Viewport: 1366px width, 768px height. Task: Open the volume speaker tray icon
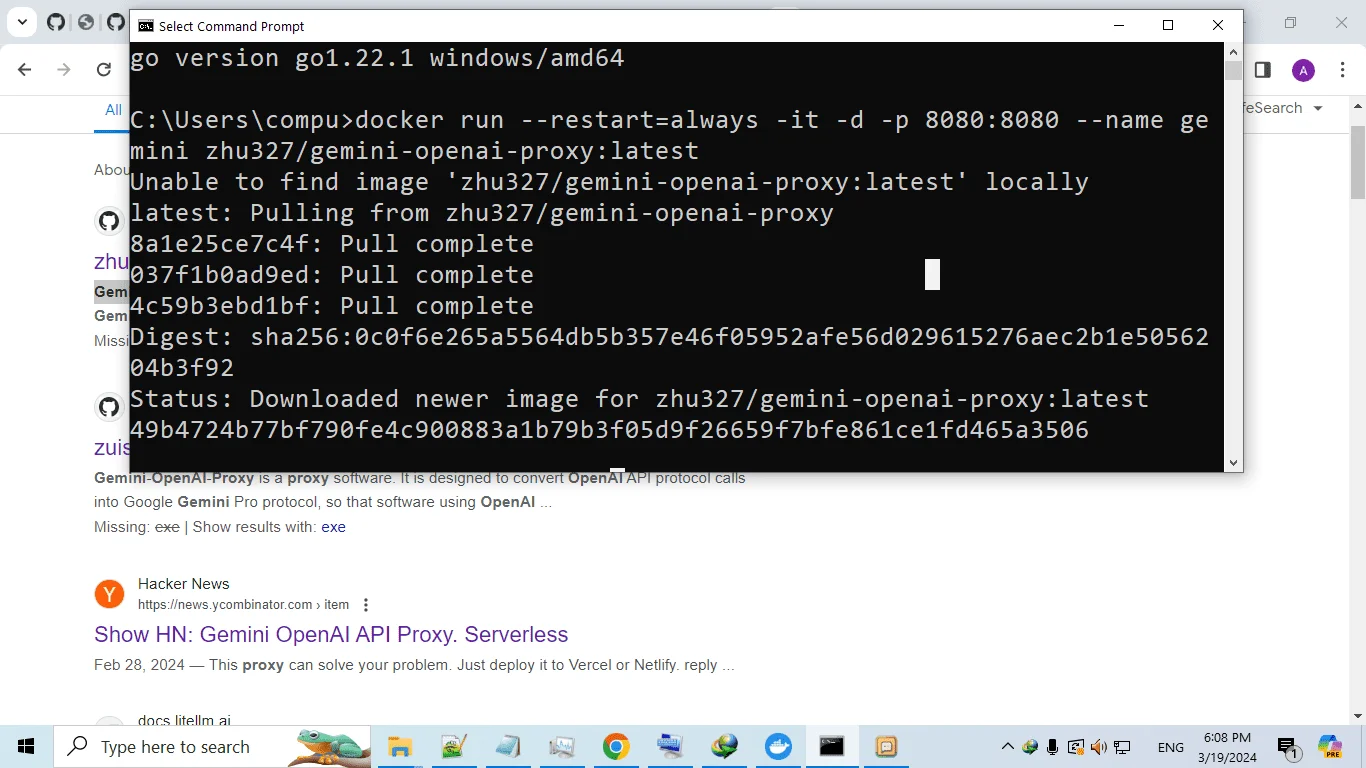(1099, 747)
